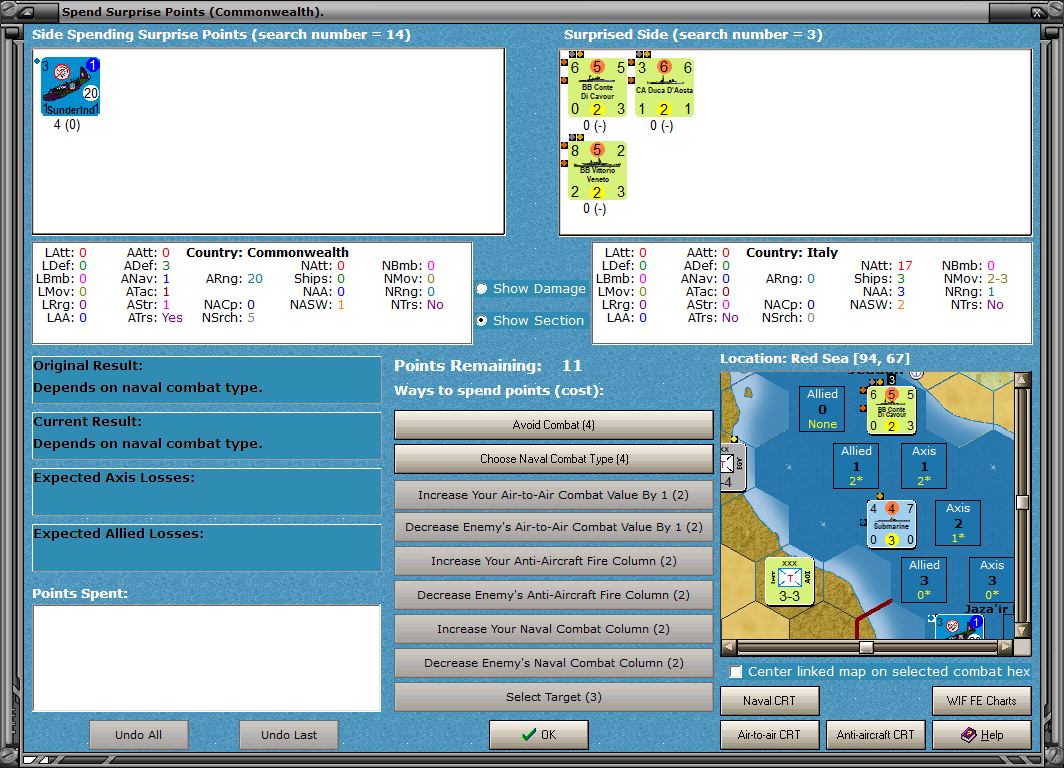Click the Allied 1 sea box section
Screen dimensions: 1064x768
[x=856, y=466]
